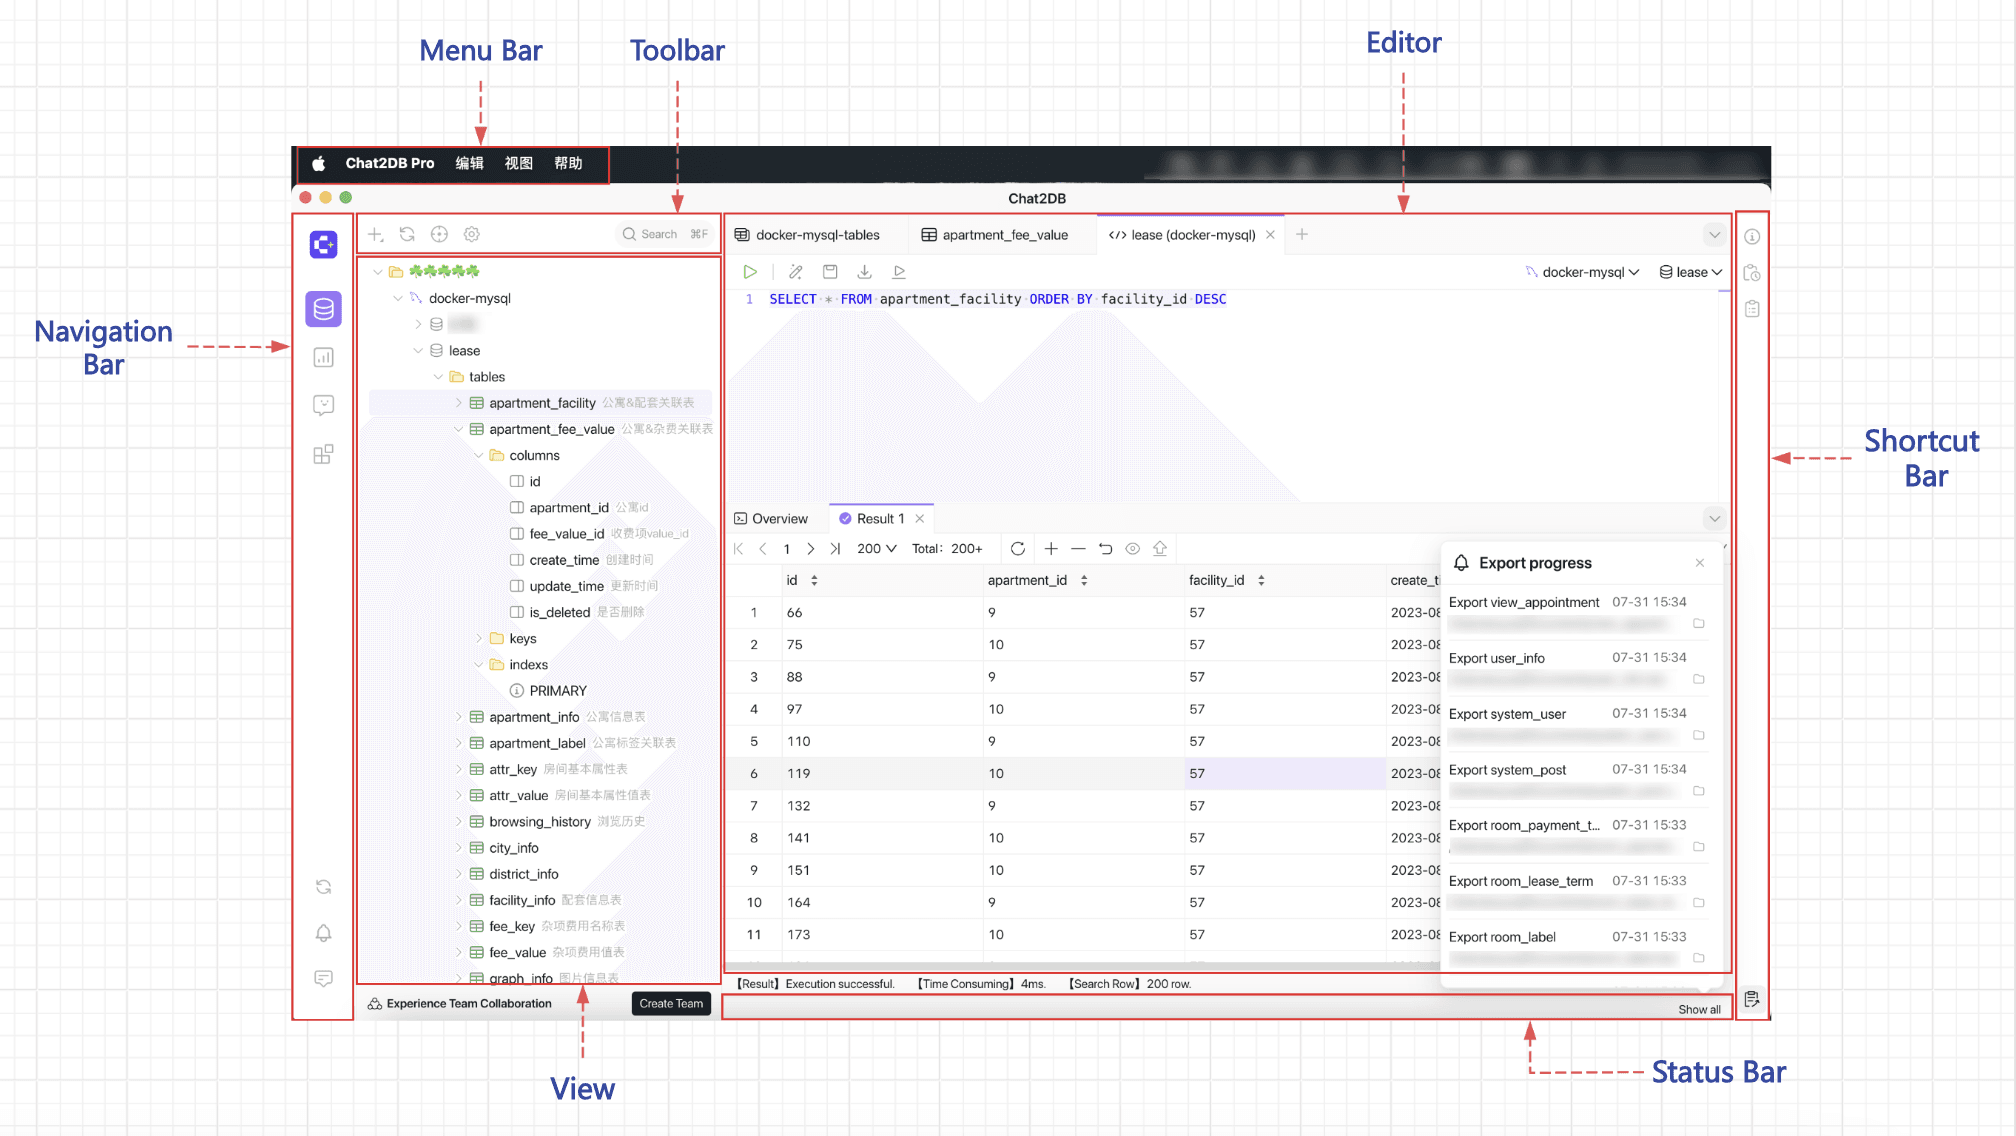Open the docker-mysql connection dropdown in editor
This screenshot has height=1136, width=2016.
pos(1583,272)
